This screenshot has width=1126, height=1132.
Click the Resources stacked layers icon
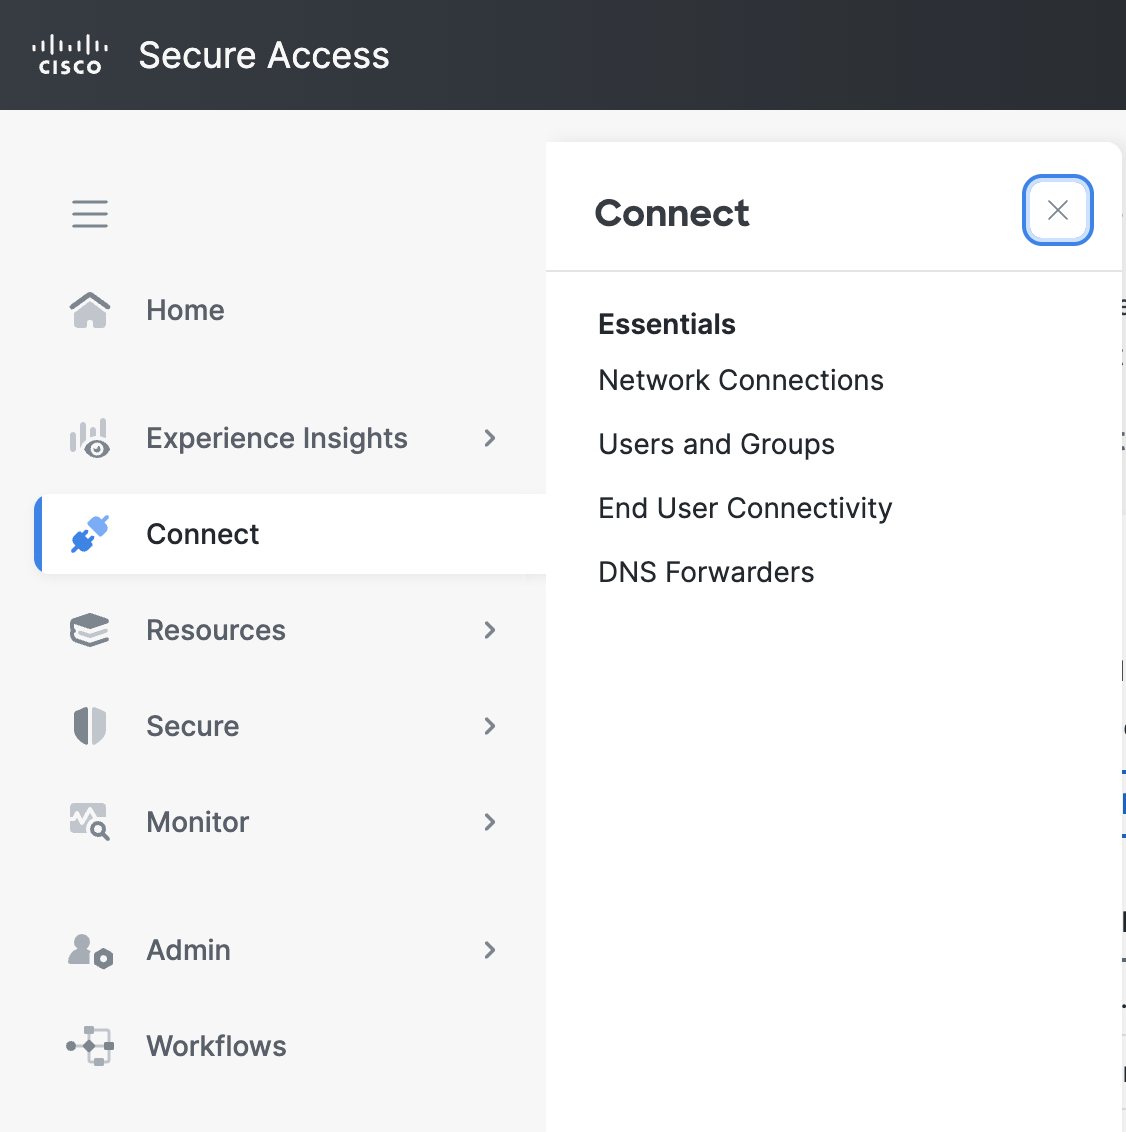tap(90, 630)
